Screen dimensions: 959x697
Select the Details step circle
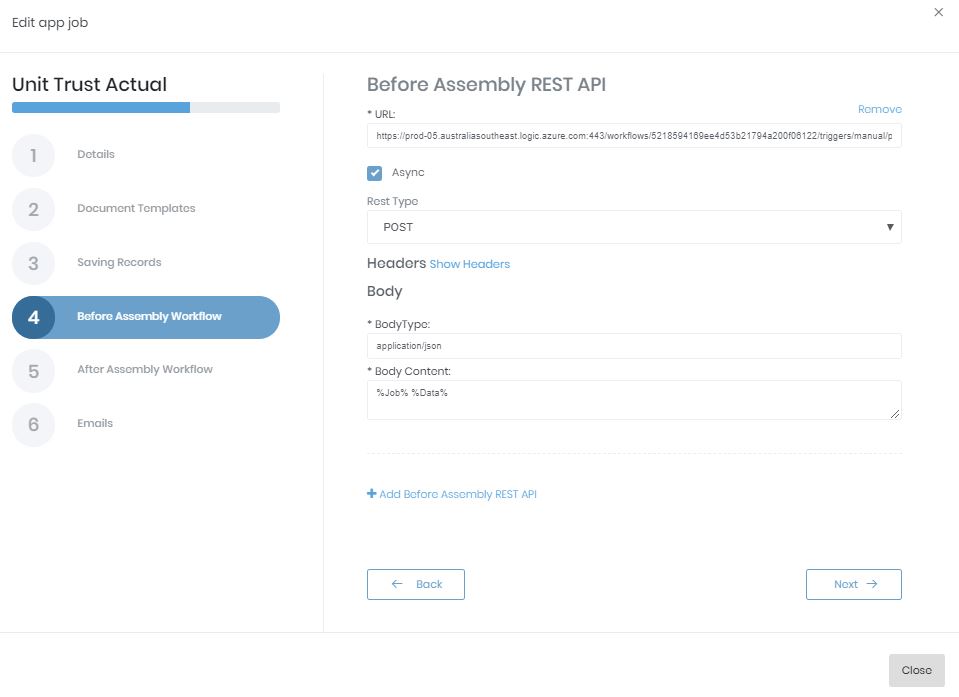point(33,155)
